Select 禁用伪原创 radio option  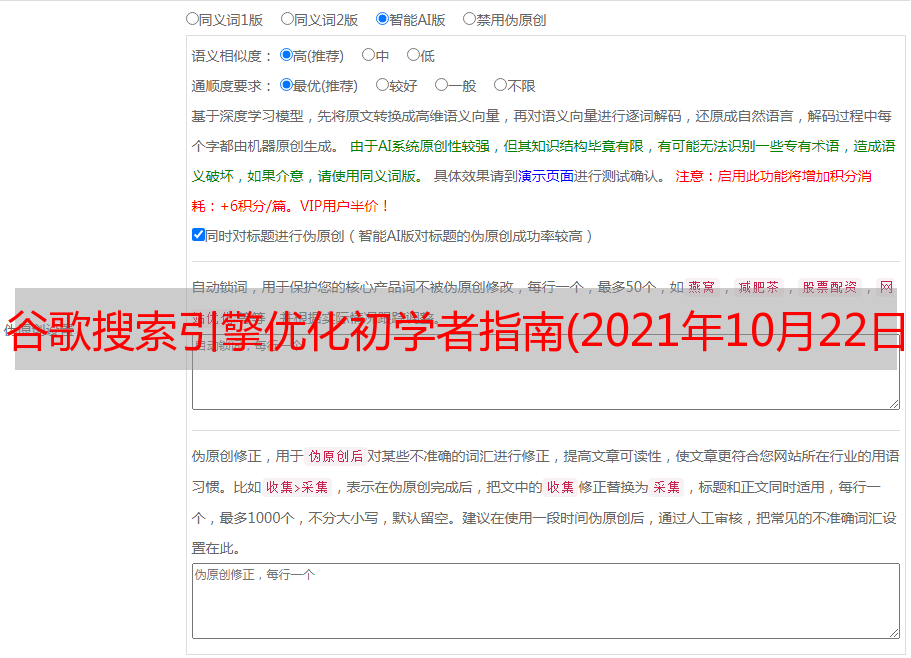click(469, 19)
